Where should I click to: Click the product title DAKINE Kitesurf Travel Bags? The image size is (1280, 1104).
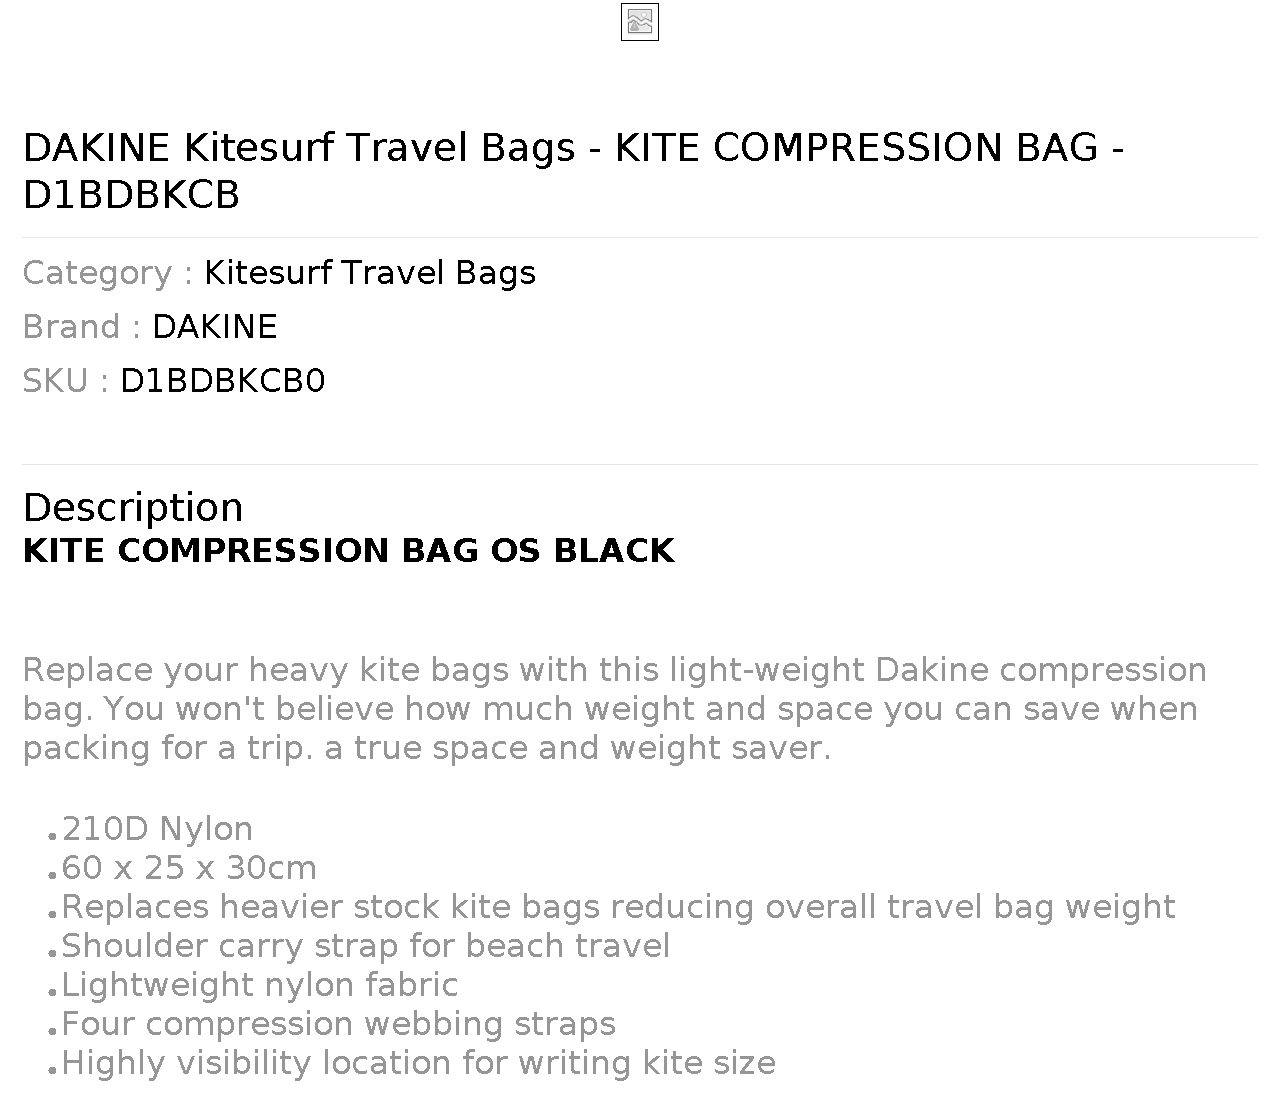coord(299,148)
